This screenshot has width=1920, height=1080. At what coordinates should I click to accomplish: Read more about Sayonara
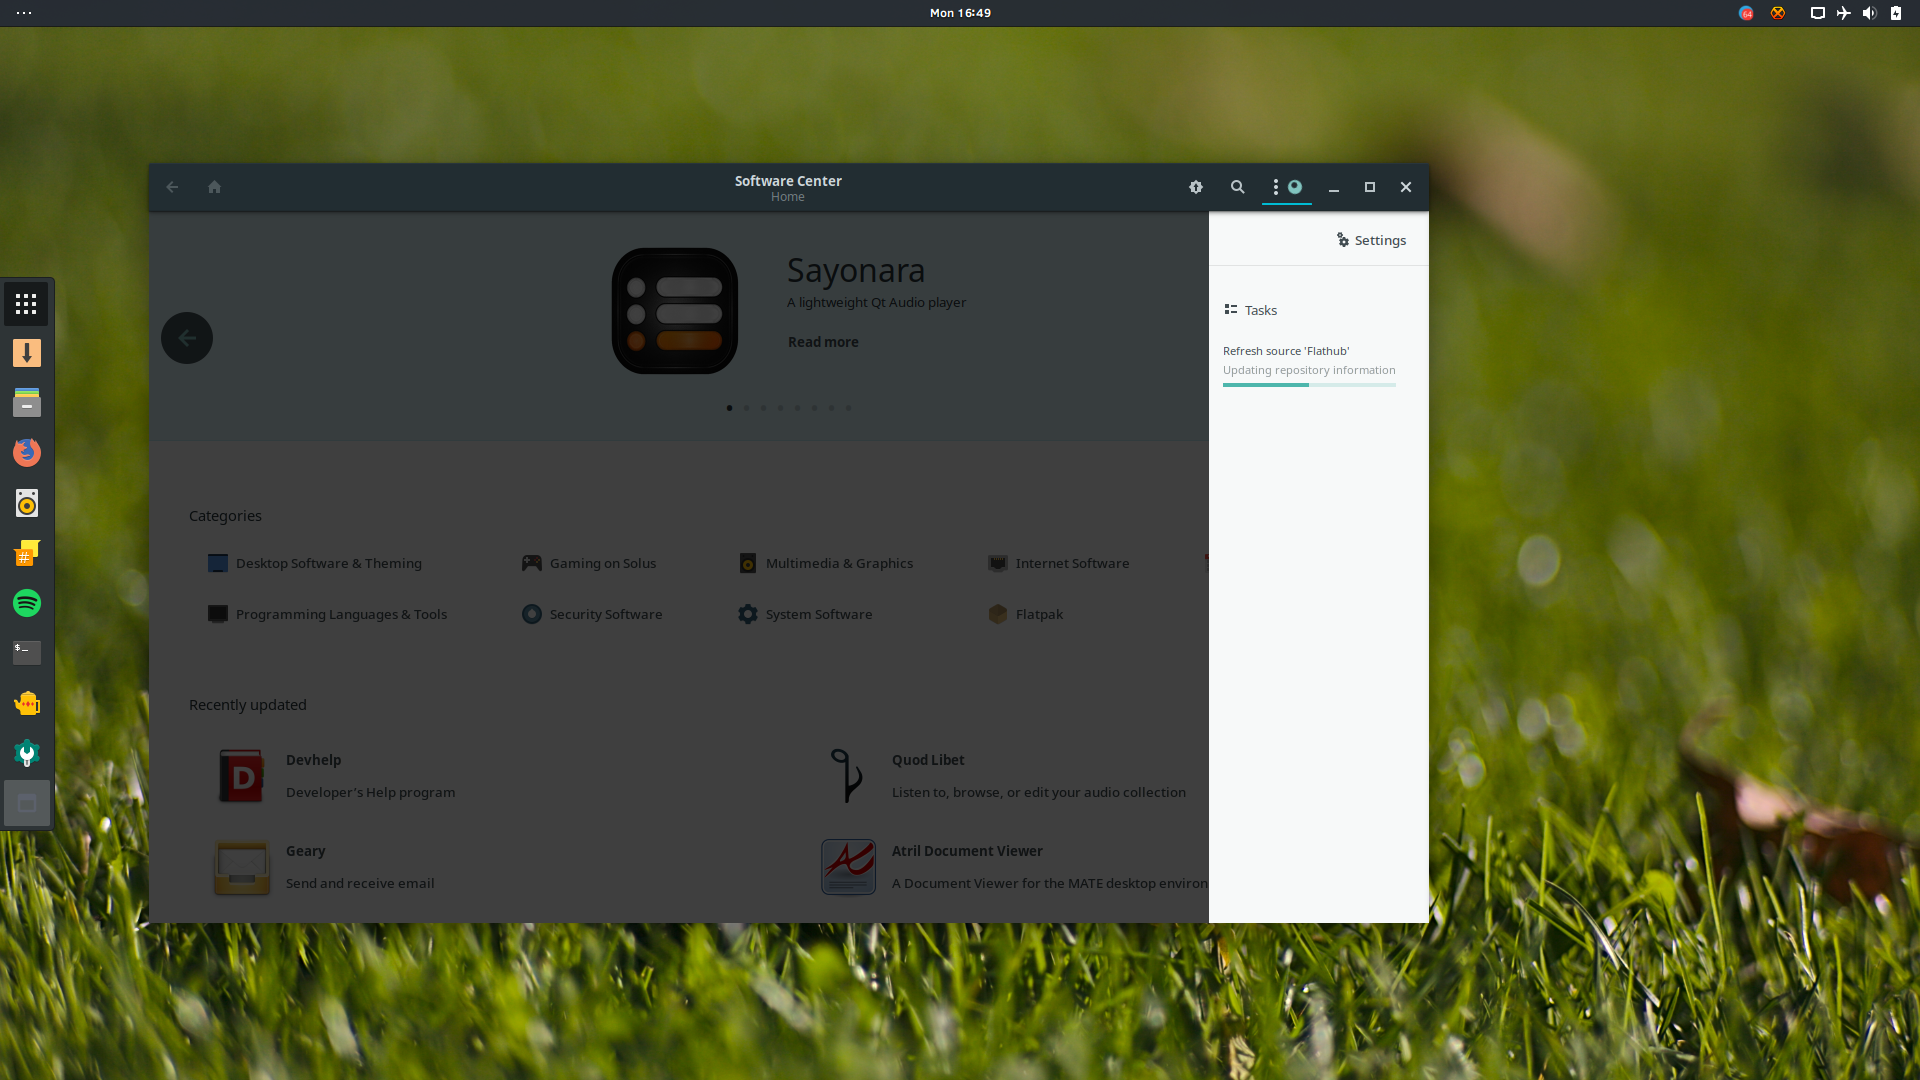click(823, 342)
